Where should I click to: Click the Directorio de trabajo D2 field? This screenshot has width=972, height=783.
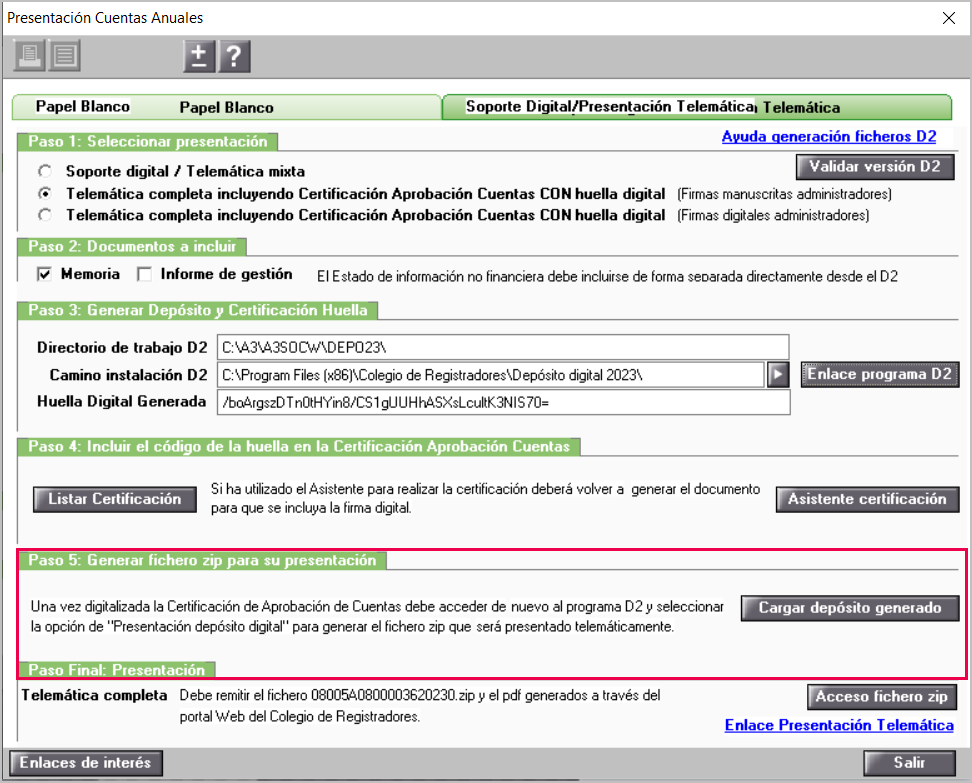click(x=502, y=348)
